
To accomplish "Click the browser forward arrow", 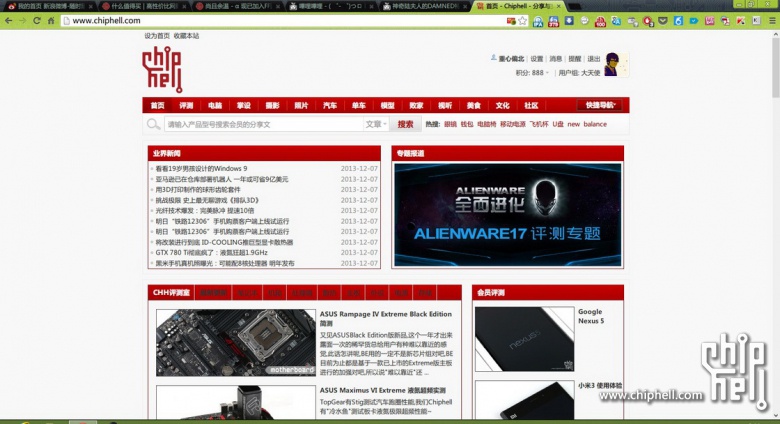I will tap(22, 21).
